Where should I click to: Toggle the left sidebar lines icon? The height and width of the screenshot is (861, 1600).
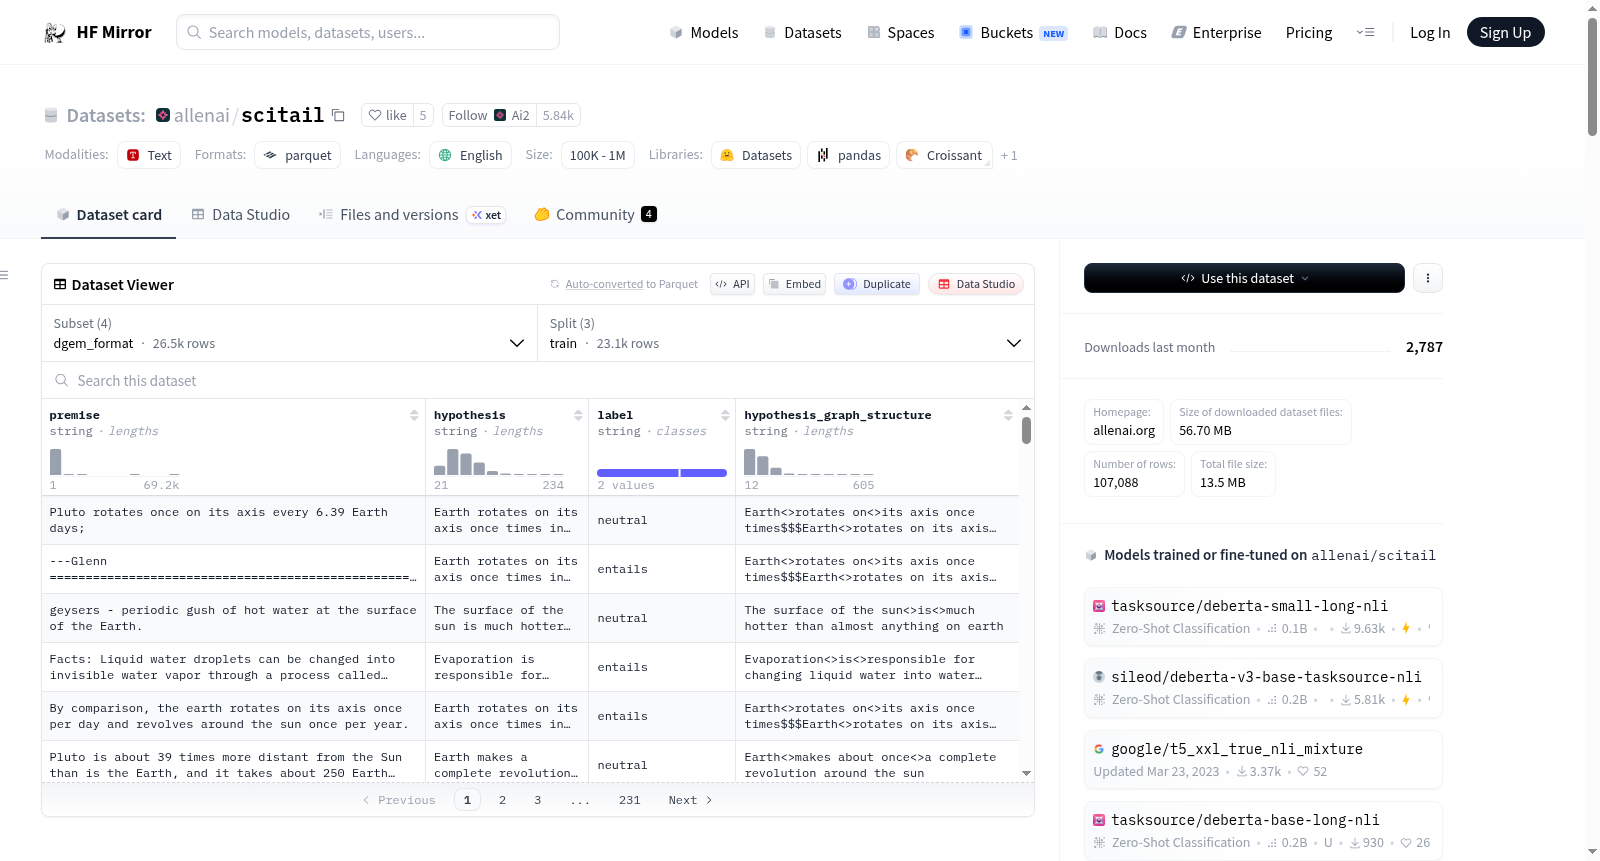click(4, 275)
